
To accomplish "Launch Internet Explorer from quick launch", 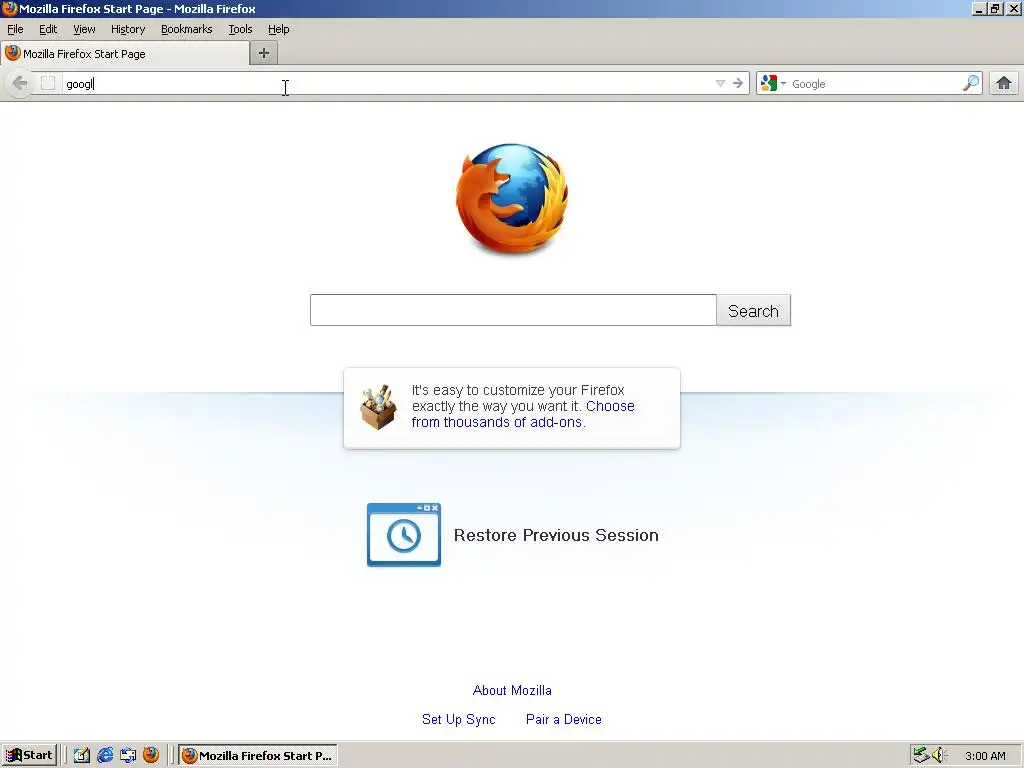I will pyautogui.click(x=105, y=755).
